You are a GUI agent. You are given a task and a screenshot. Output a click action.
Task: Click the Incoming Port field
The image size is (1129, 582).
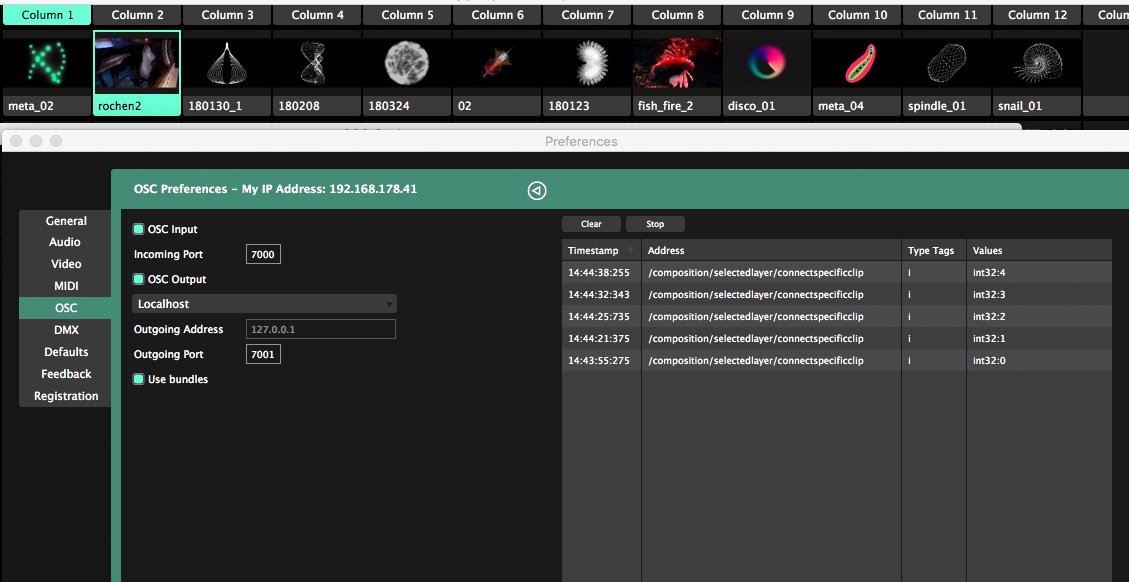(263, 255)
